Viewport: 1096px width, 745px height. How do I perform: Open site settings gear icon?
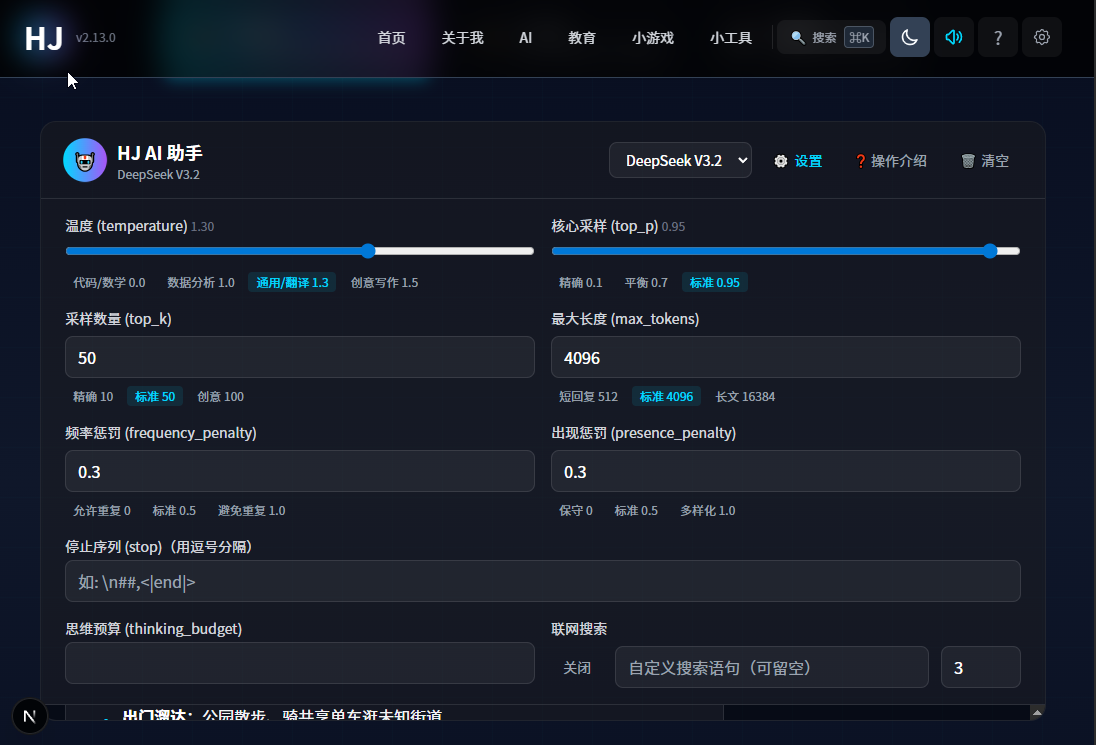pyautogui.click(x=1041, y=37)
